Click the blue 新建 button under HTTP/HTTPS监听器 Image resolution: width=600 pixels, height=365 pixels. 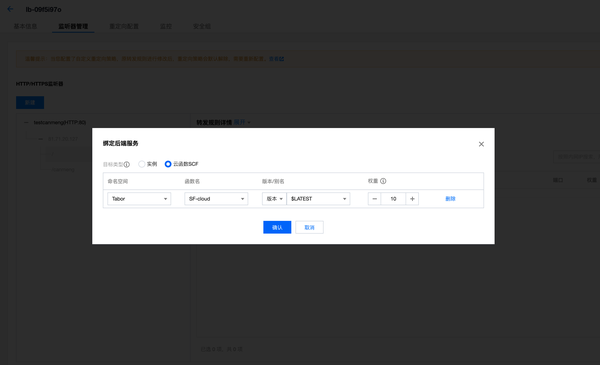click(30, 103)
